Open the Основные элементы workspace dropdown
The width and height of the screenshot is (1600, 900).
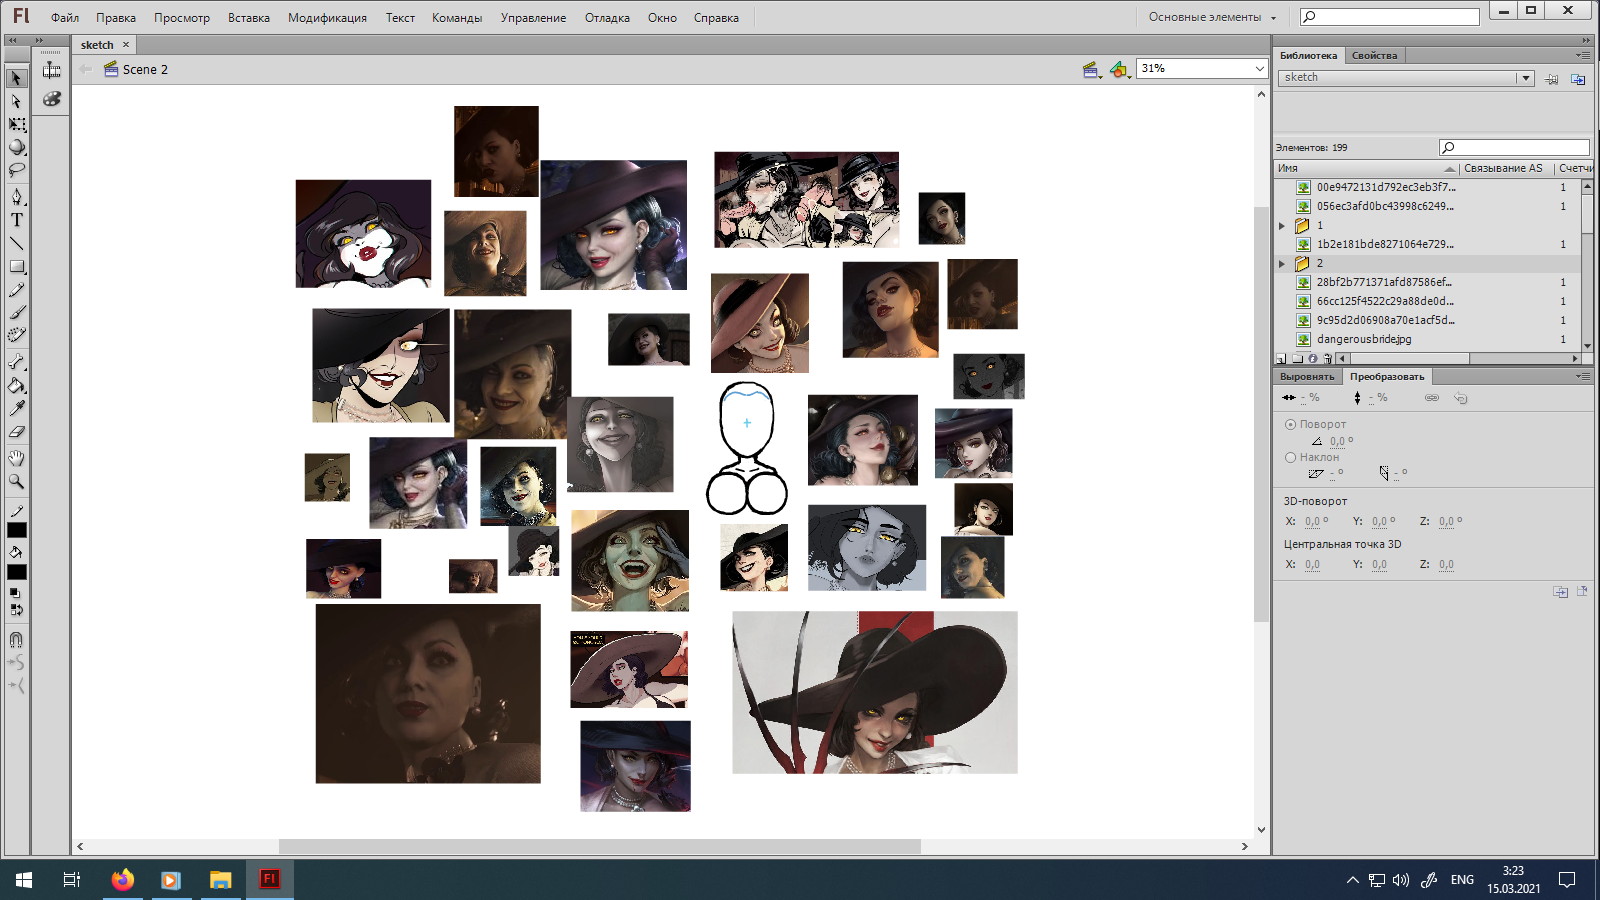tap(1212, 17)
